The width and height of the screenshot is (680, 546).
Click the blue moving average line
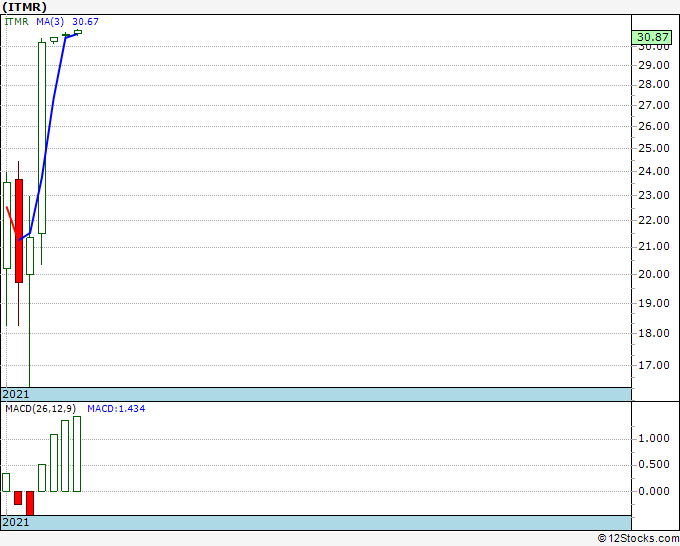pyautogui.click(x=55, y=100)
